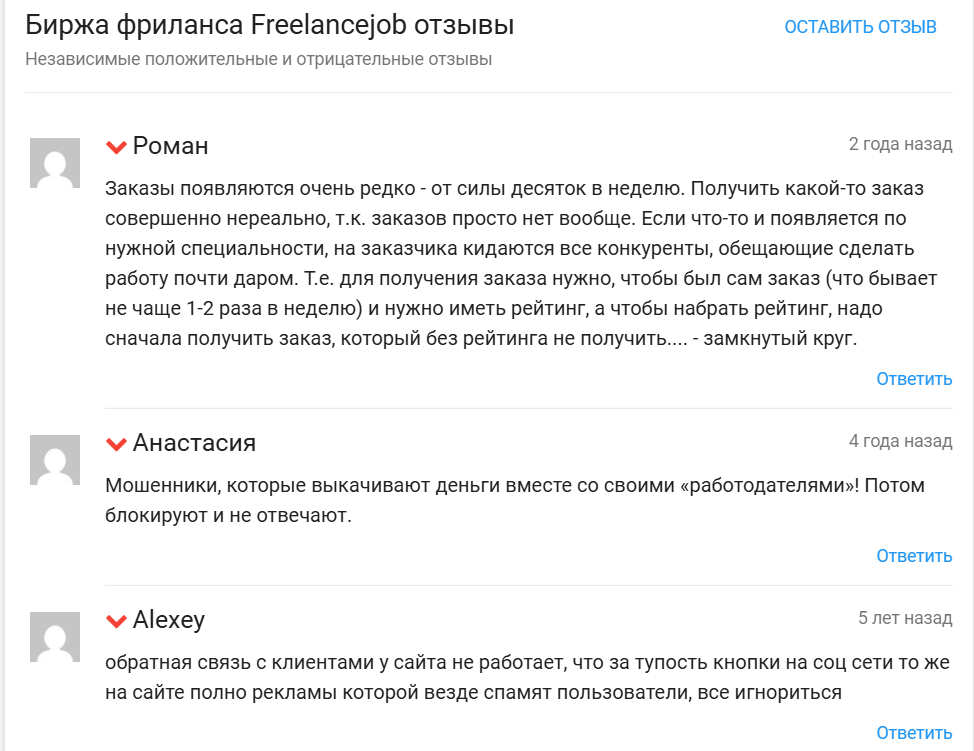Click Роман's review text about заказы

[514, 264]
